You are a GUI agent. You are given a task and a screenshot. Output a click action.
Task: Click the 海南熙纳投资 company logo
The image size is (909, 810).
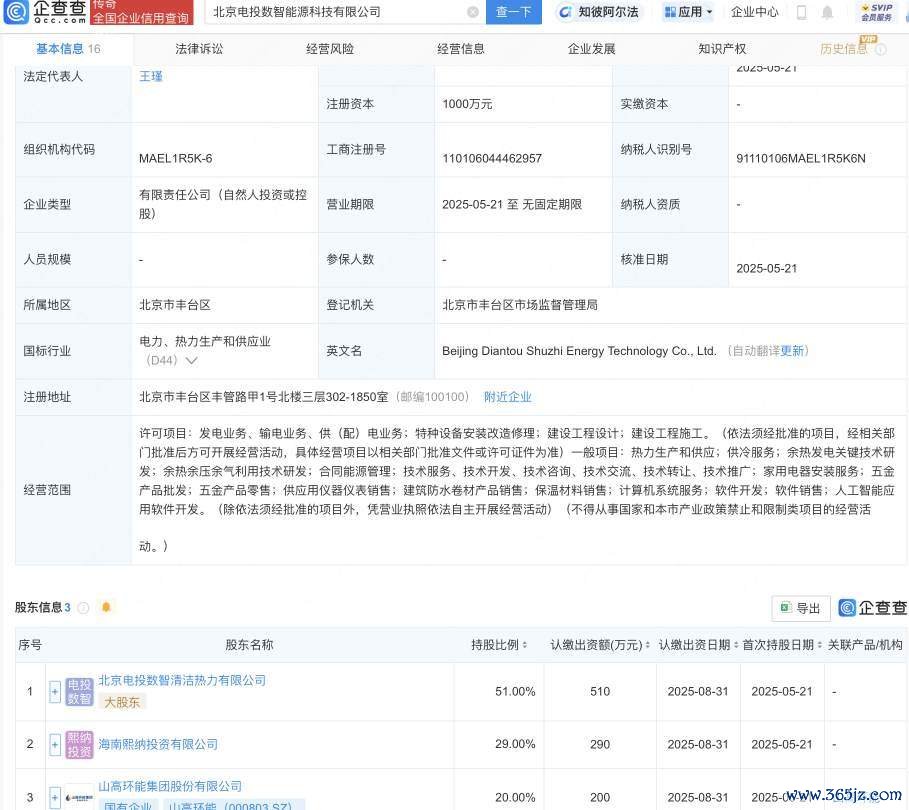click(80, 744)
